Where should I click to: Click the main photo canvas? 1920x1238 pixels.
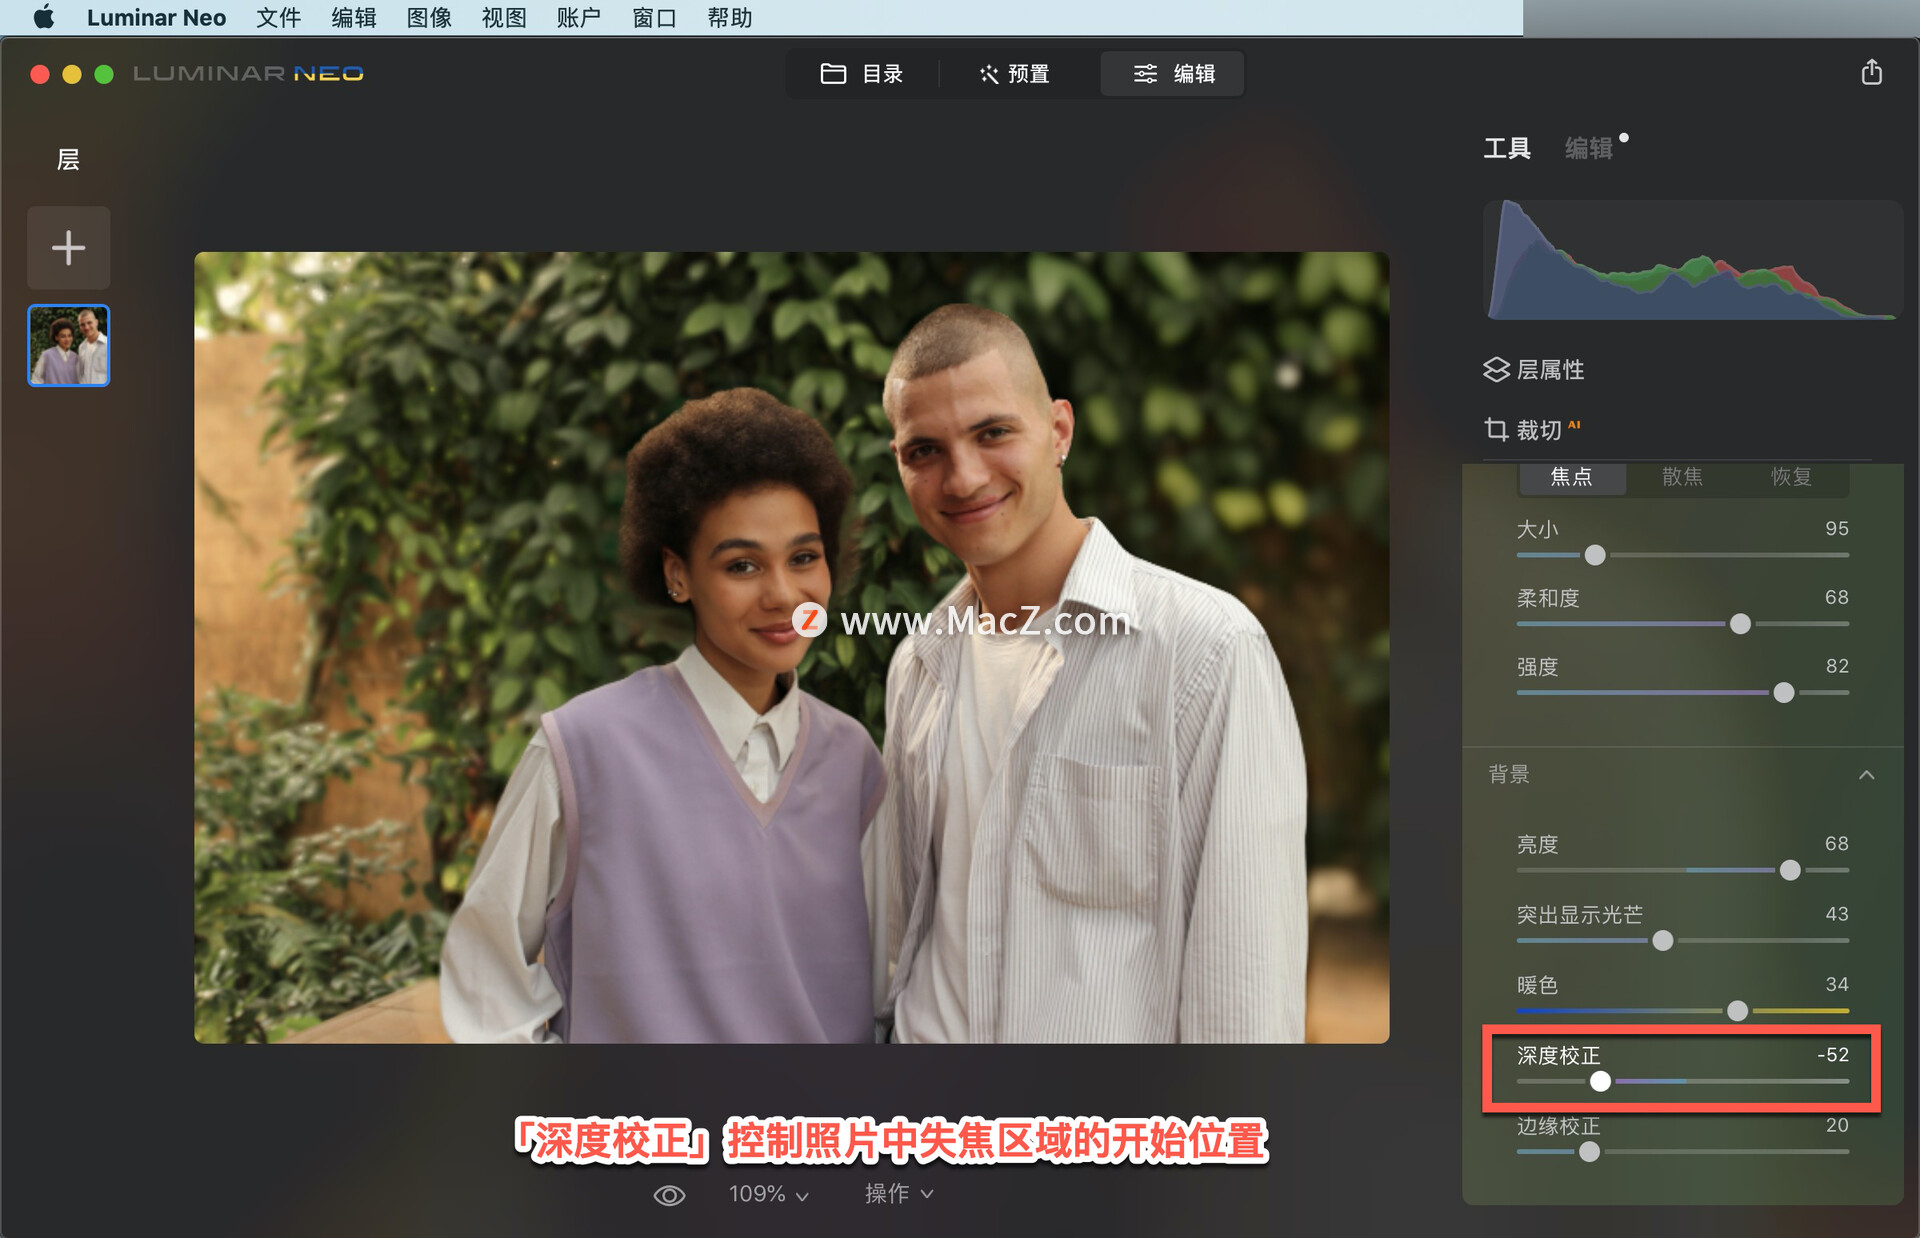(791, 647)
